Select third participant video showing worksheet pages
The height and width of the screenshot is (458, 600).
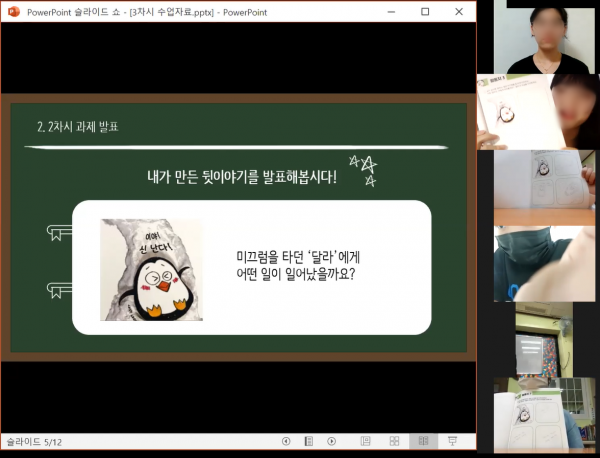click(545, 187)
